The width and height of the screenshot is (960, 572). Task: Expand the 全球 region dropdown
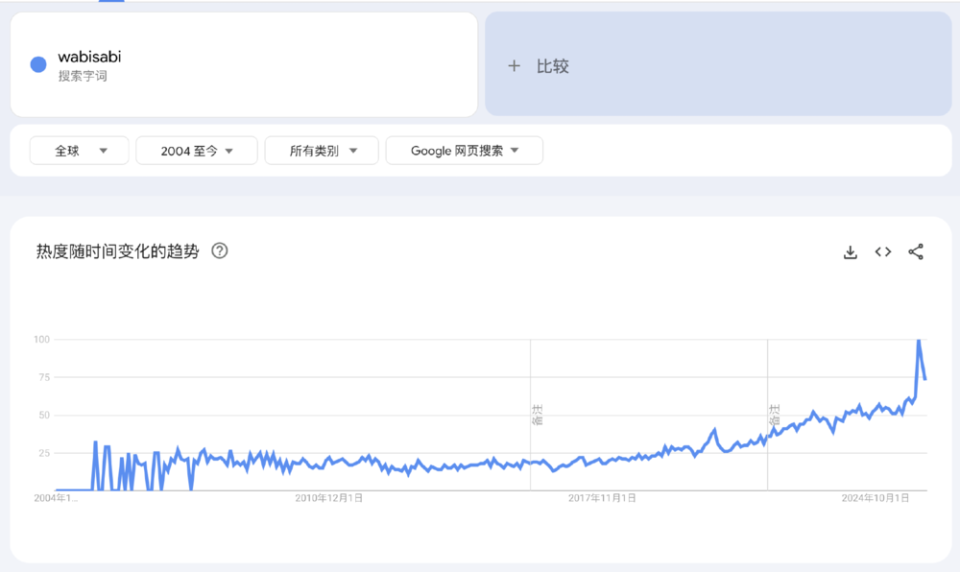click(79, 151)
